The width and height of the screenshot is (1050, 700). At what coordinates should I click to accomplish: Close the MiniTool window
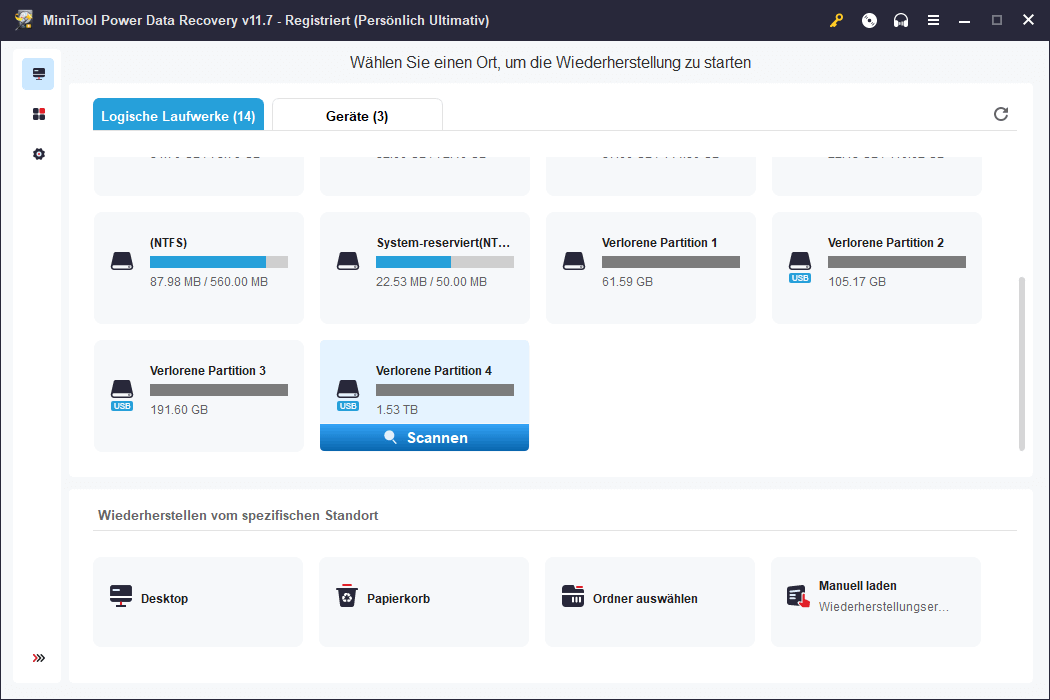1029,20
